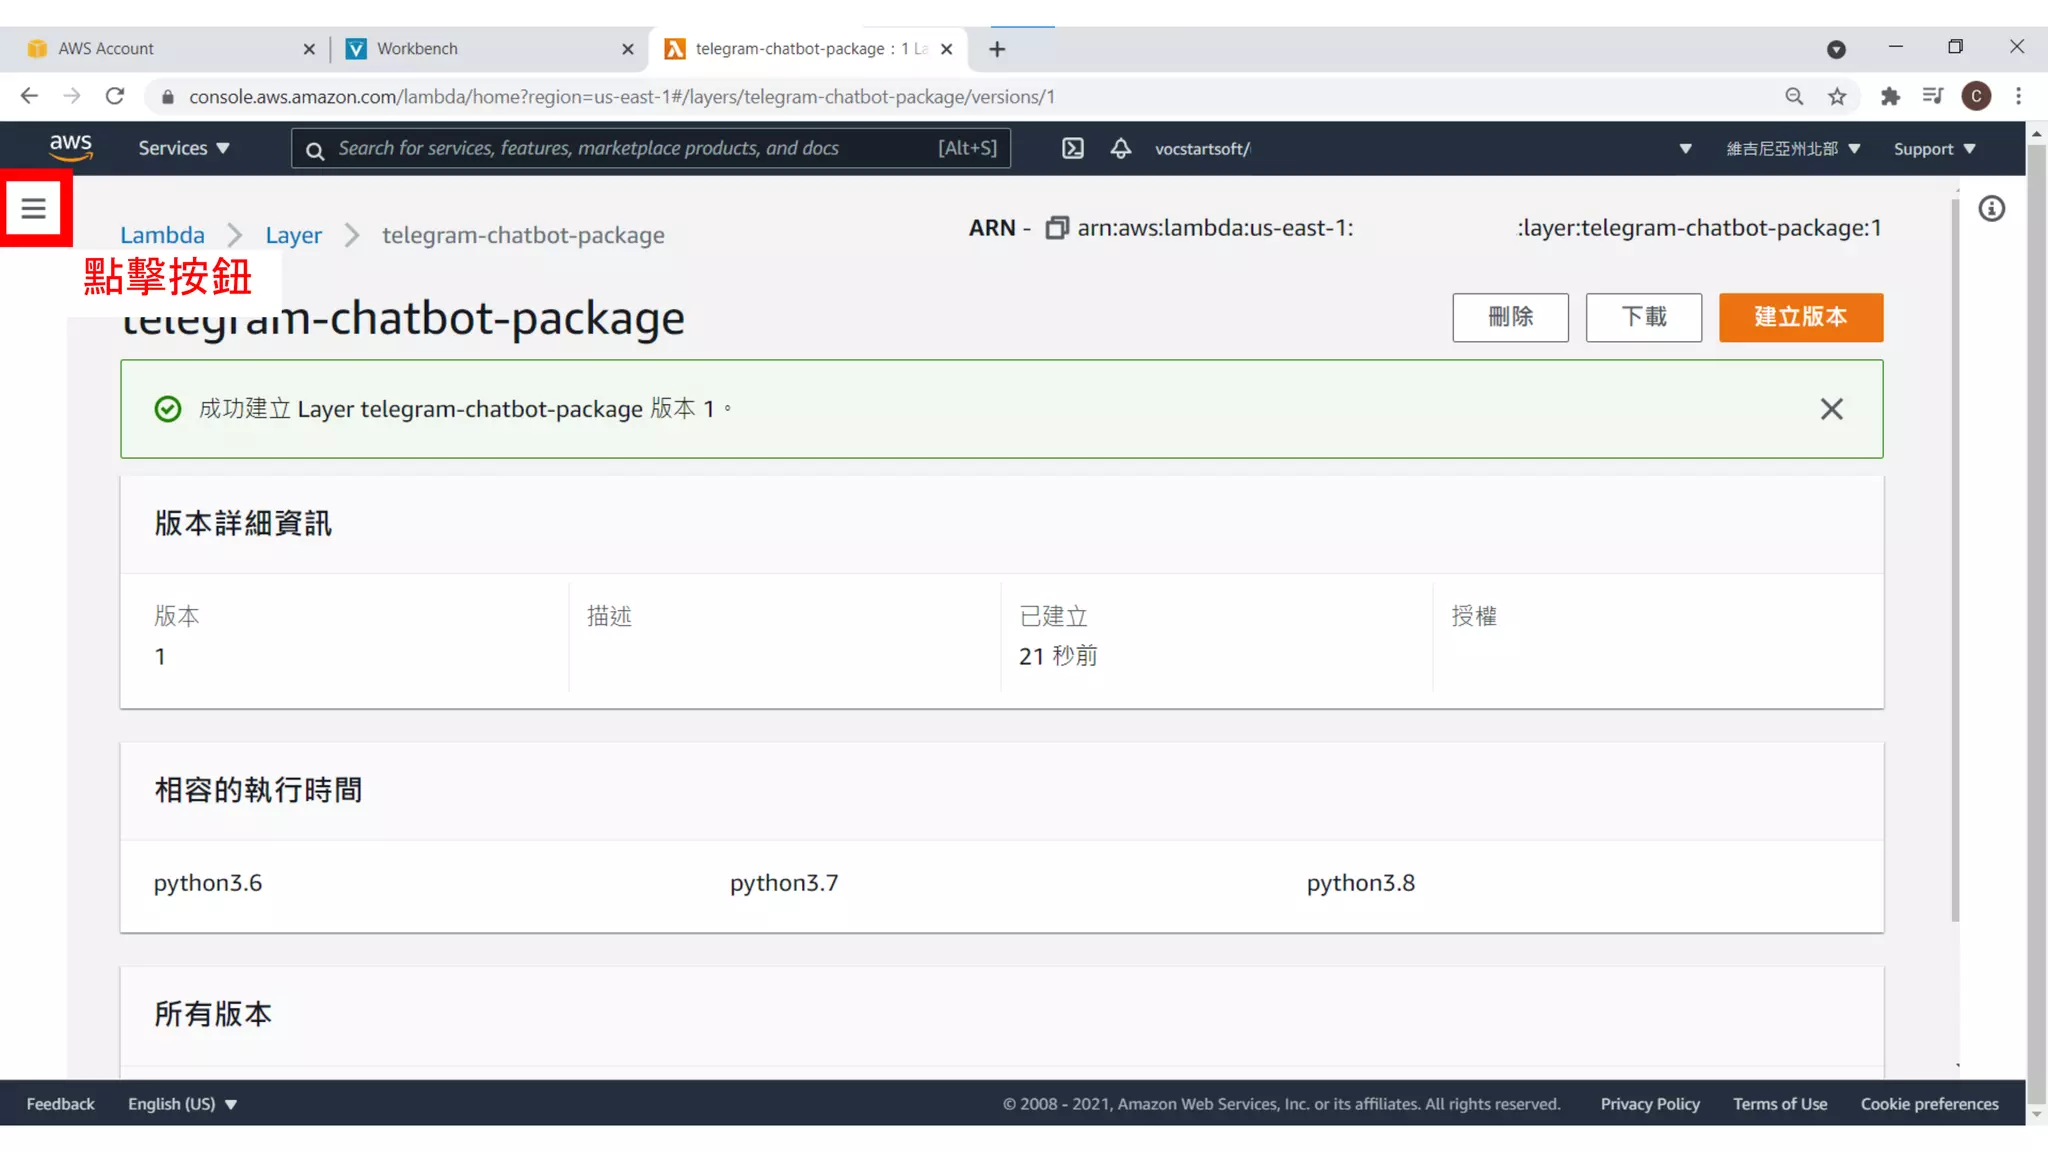Open the CloudShell terminal icon
This screenshot has width=2048, height=1152.
tap(1072, 148)
